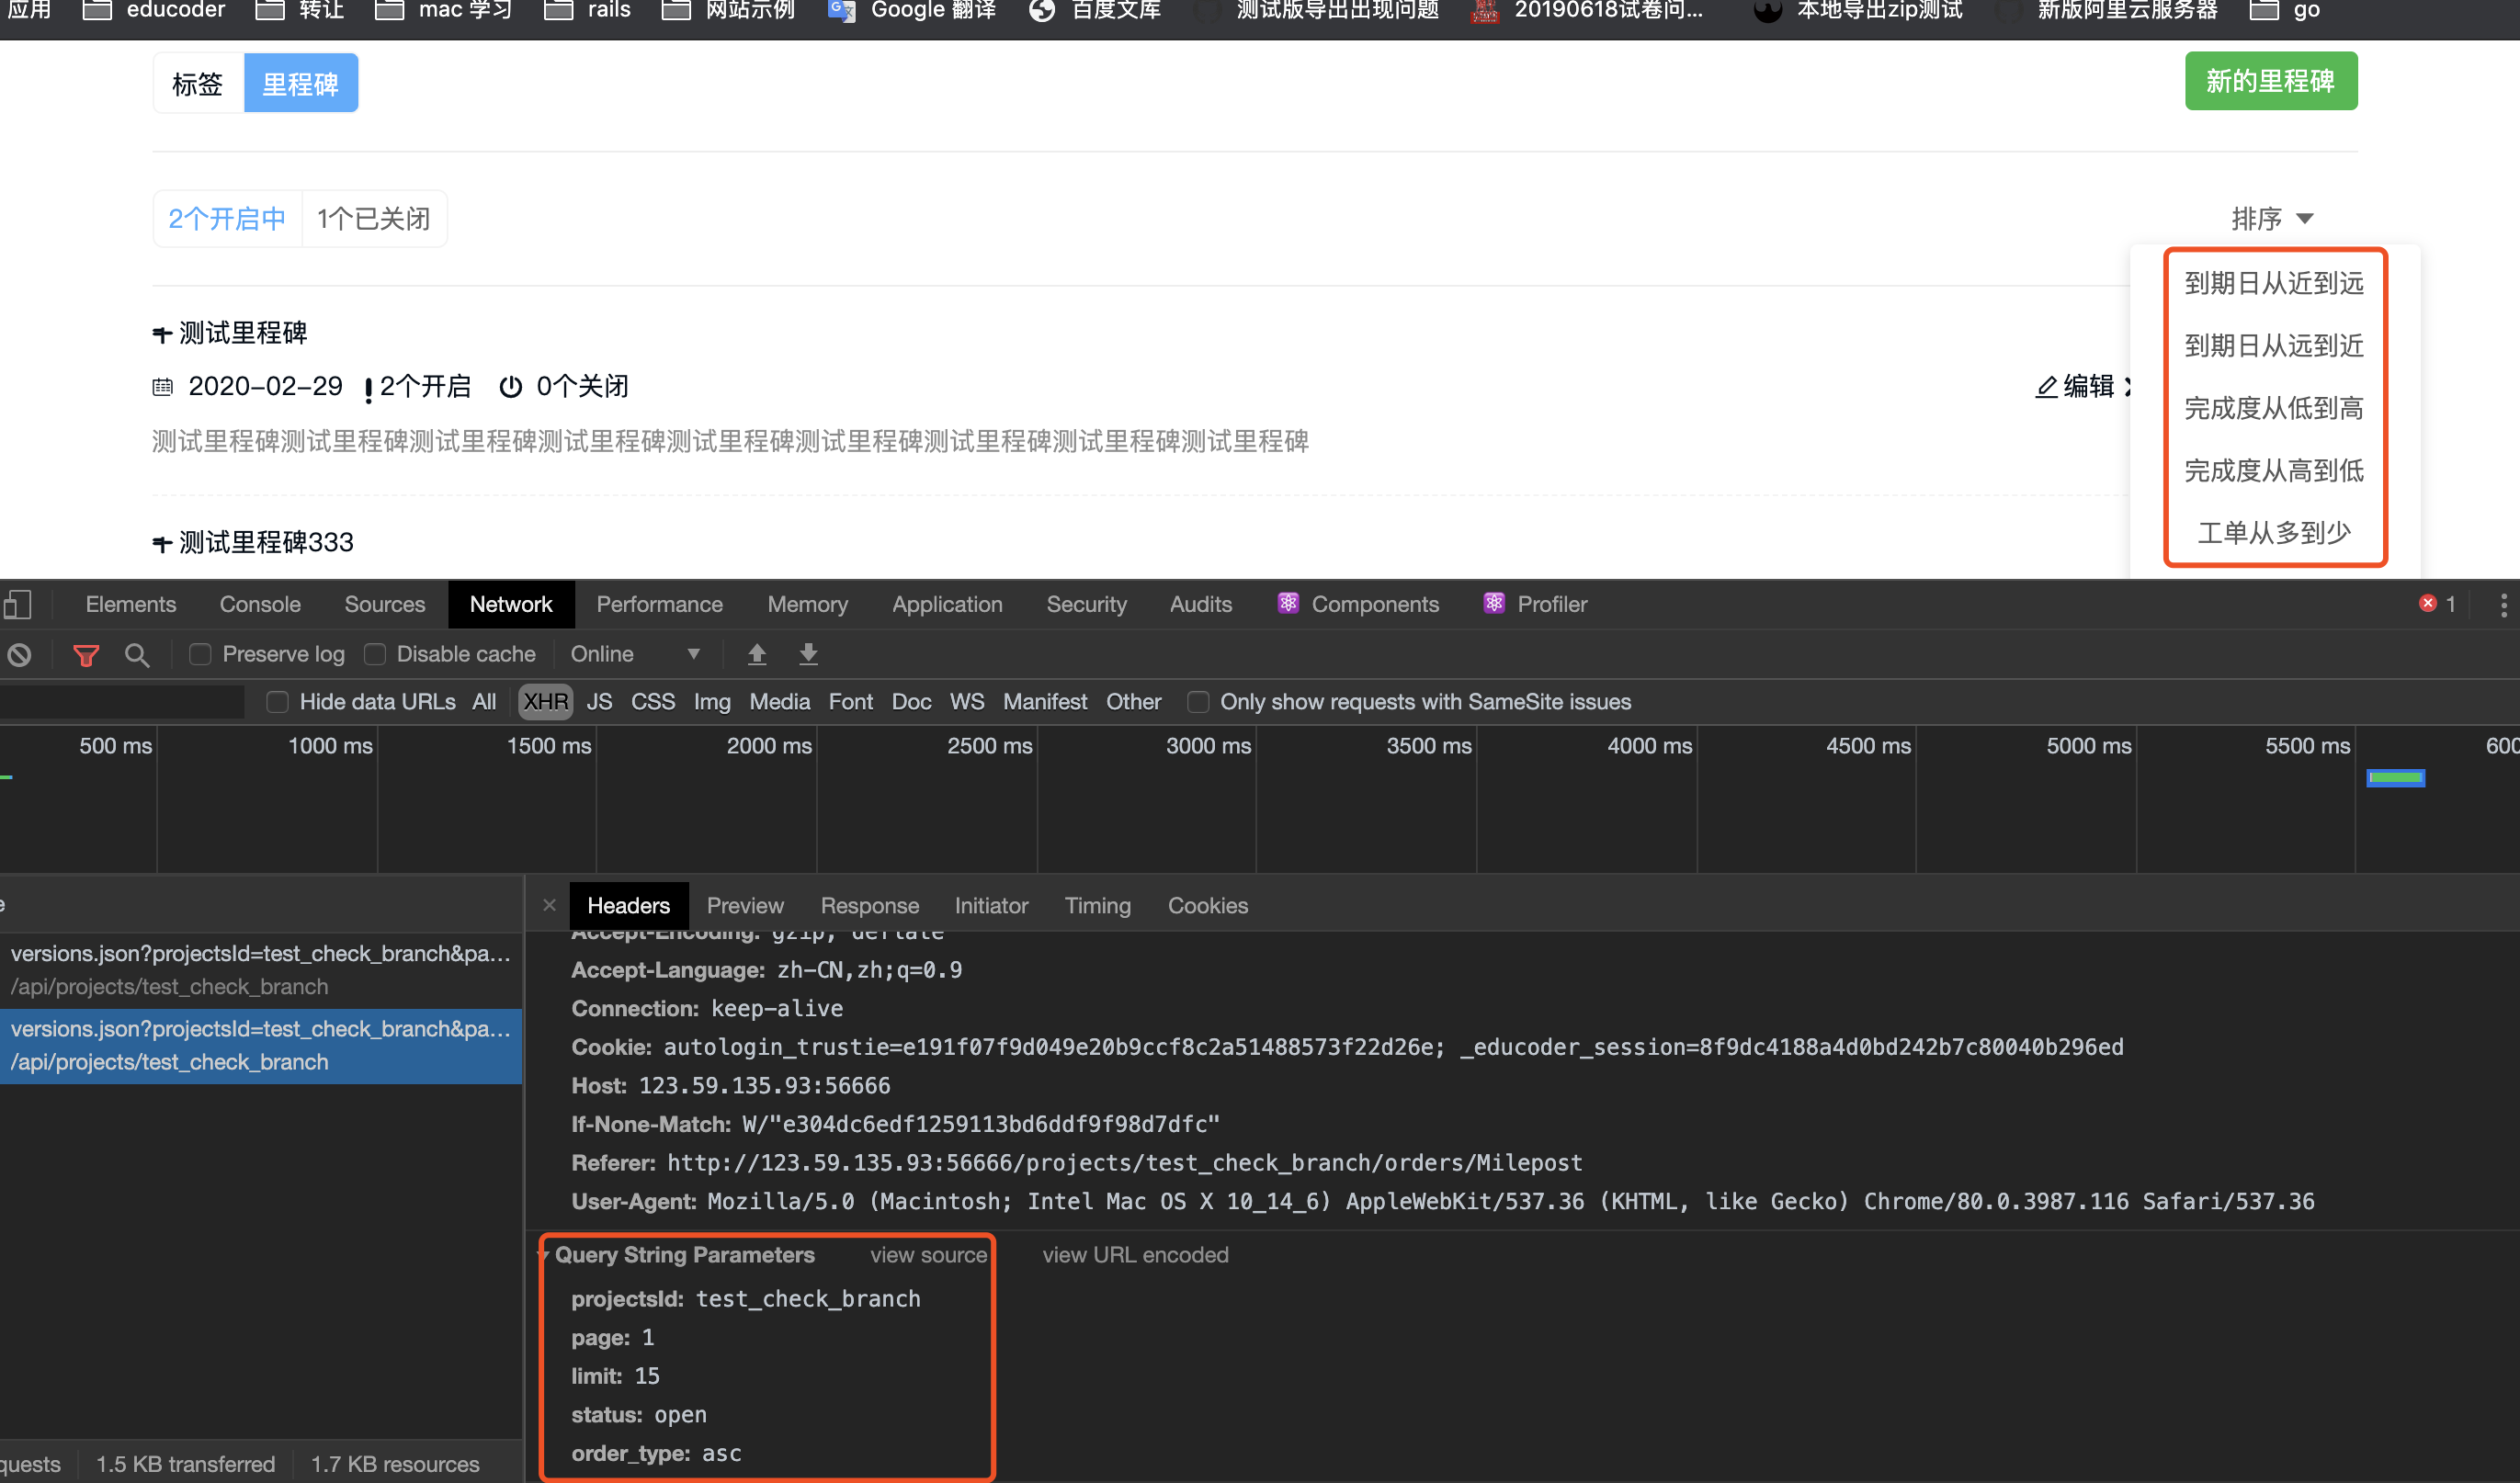Switch to 标签 tab

click(x=197, y=84)
